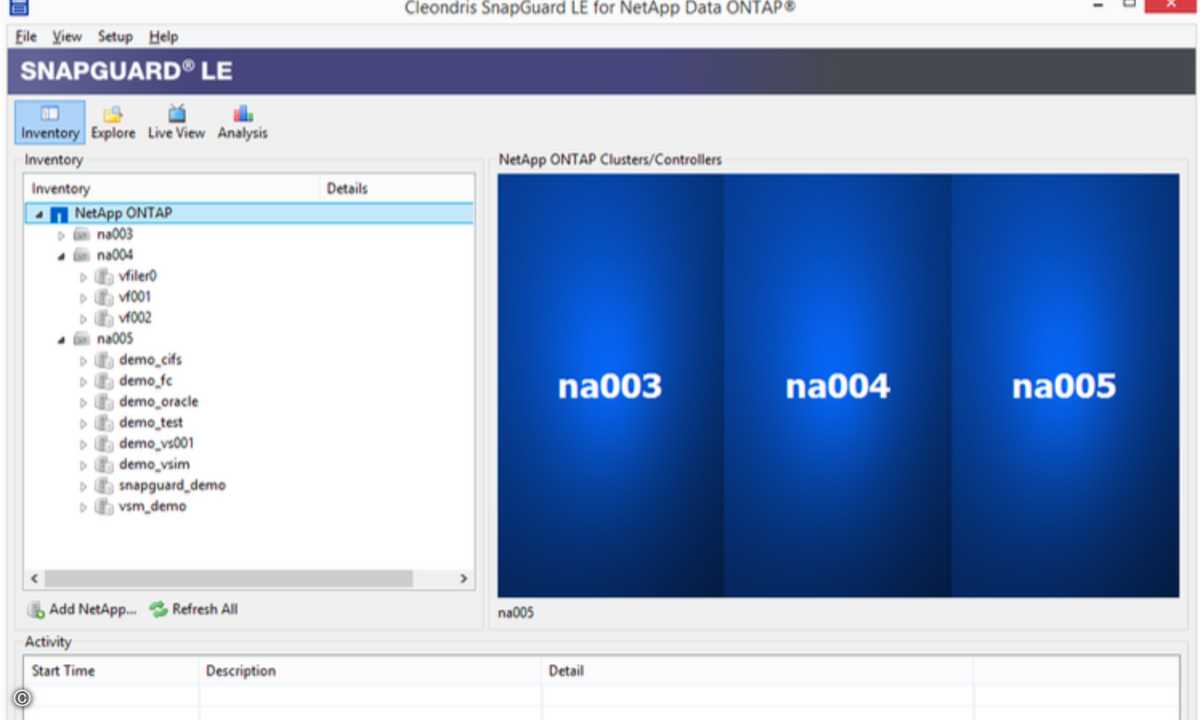Image resolution: width=1200 pixels, height=720 pixels.
Task: Click the Detail column header in Activity
Action: [757, 671]
